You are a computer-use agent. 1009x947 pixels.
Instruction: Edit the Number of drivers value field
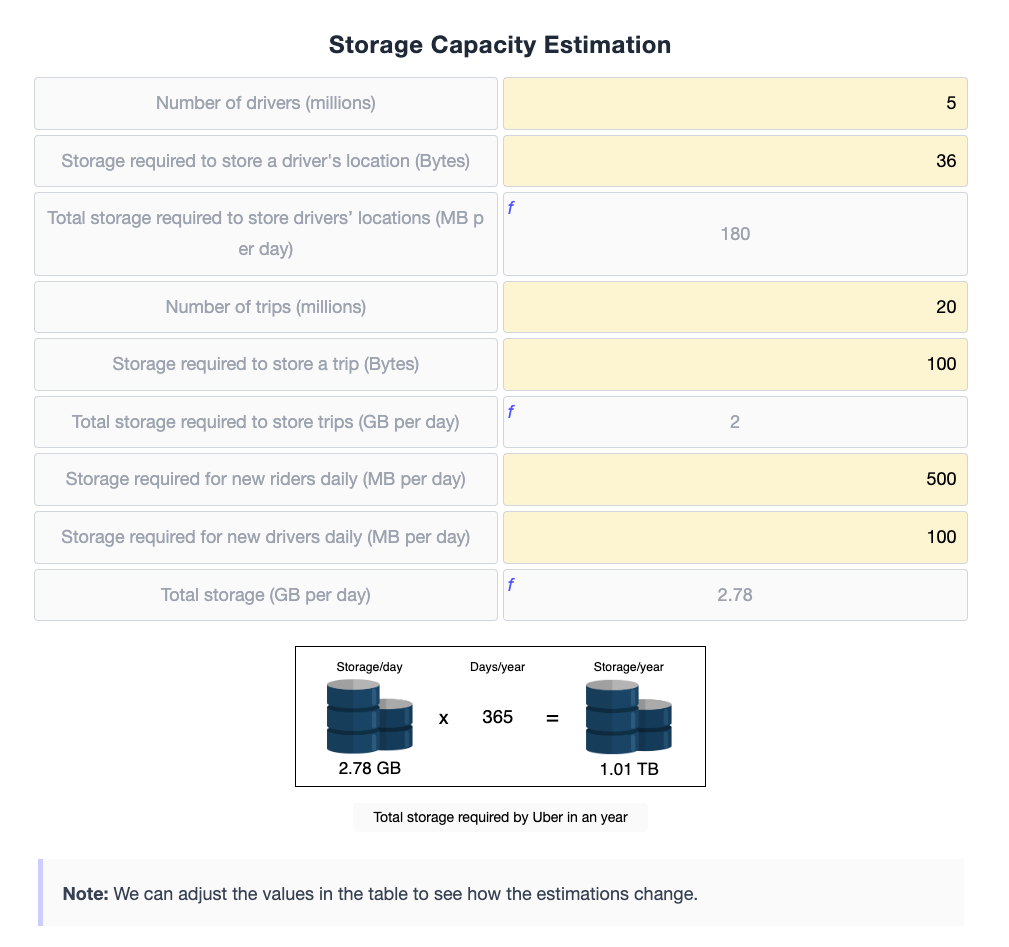[x=735, y=104]
